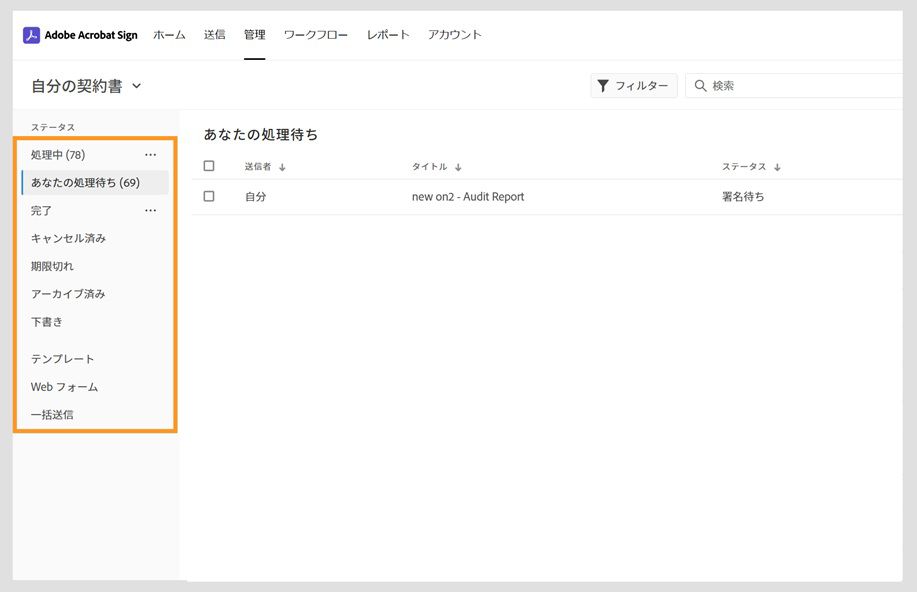Click the フィルター button
This screenshot has height=592, width=917.
click(632, 86)
